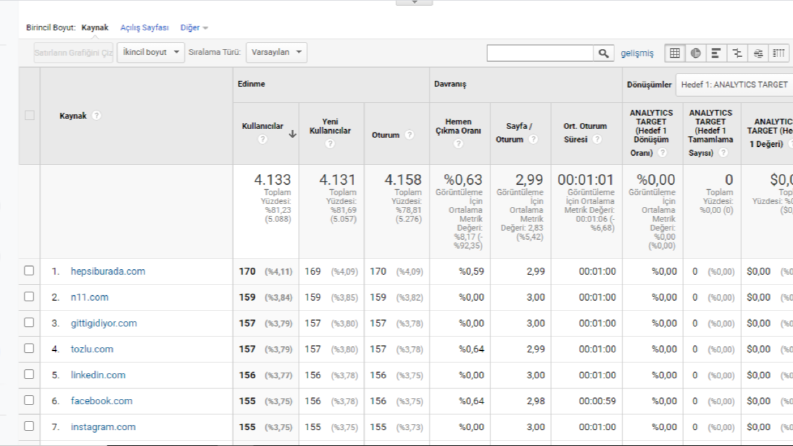Switch to comparison view icon

[737, 53]
